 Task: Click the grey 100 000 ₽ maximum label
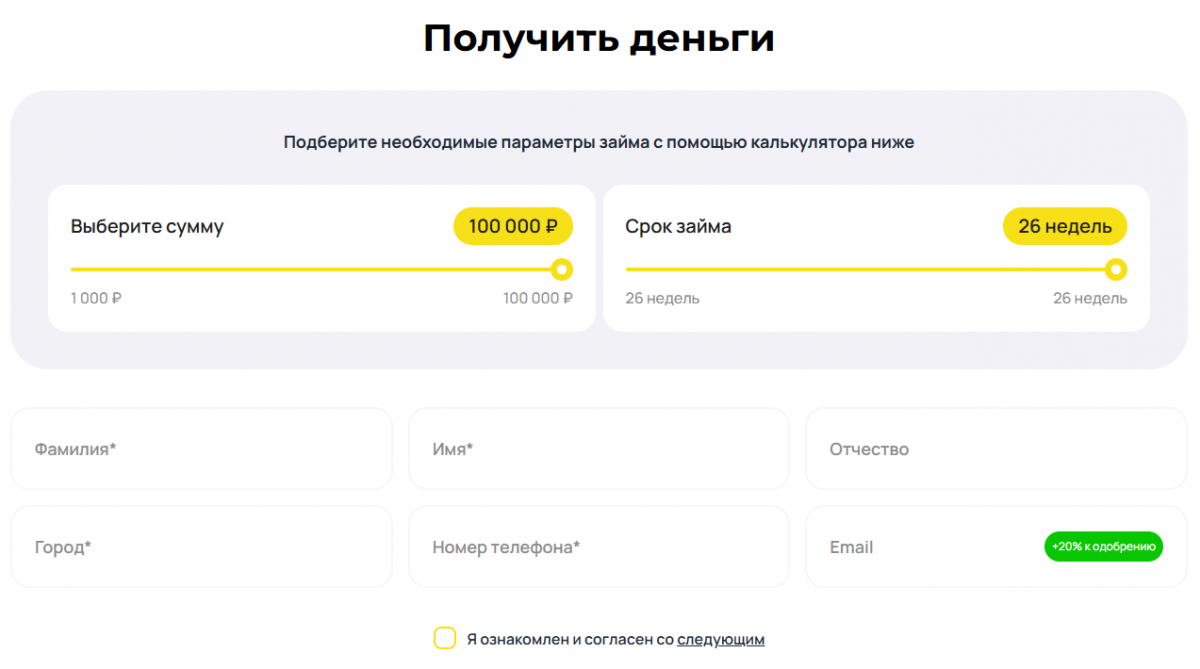point(537,298)
